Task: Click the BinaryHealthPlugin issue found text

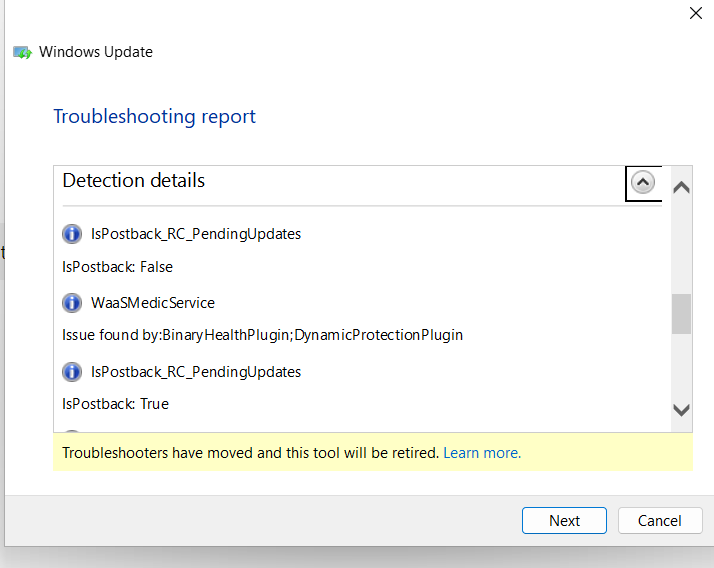Action: click(x=263, y=335)
